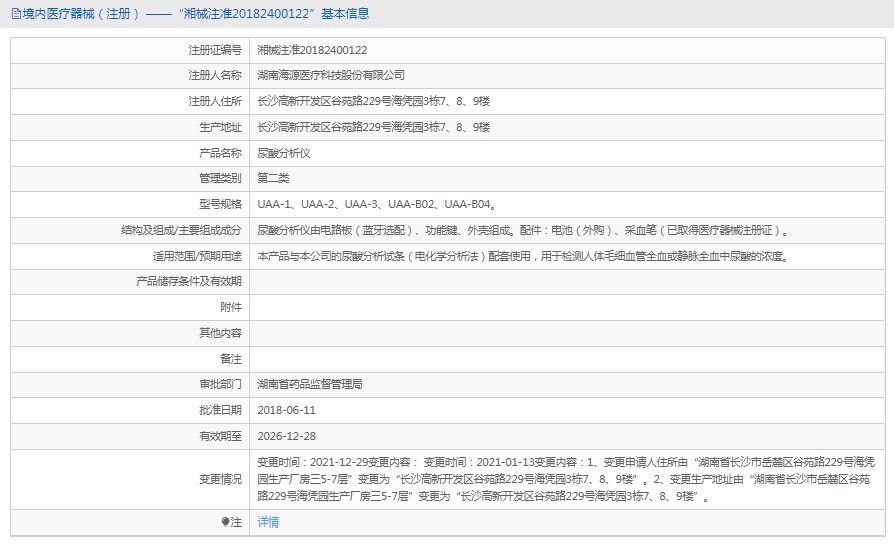This screenshot has height=544, width=894.
Task: Click the page title 境内医疗器械（注册）
Action: pos(80,14)
